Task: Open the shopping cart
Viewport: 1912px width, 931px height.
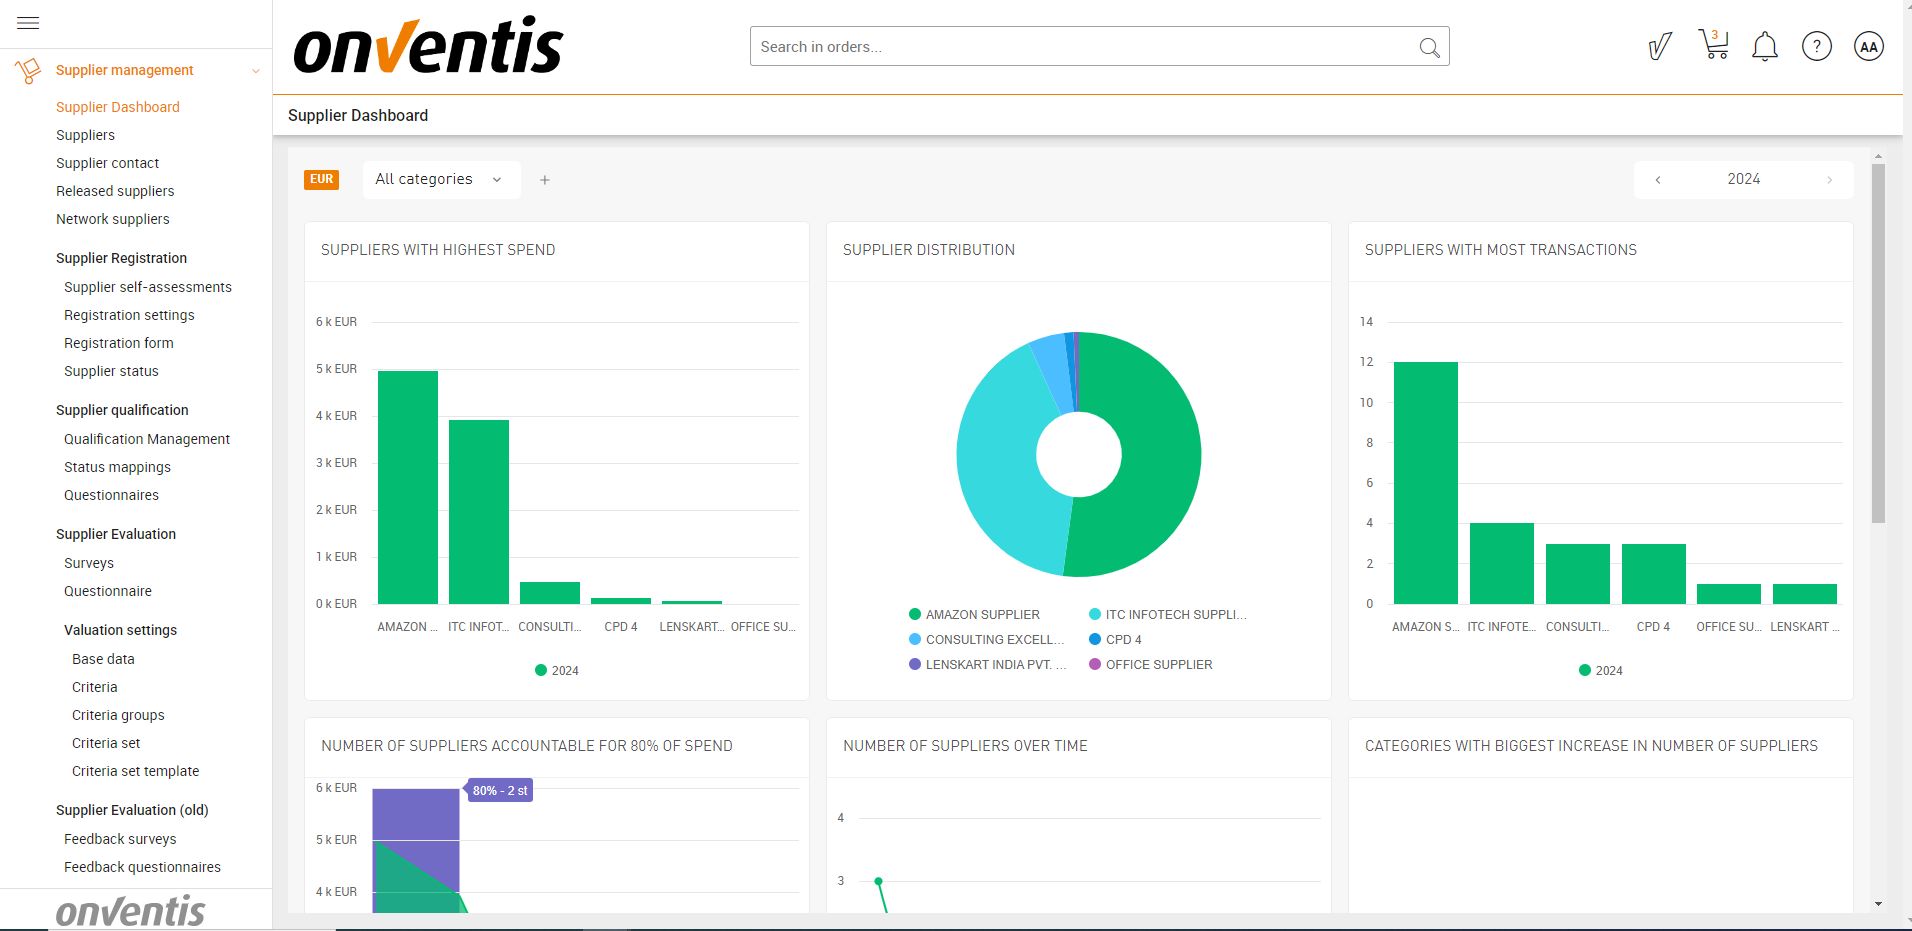Action: click(1713, 45)
